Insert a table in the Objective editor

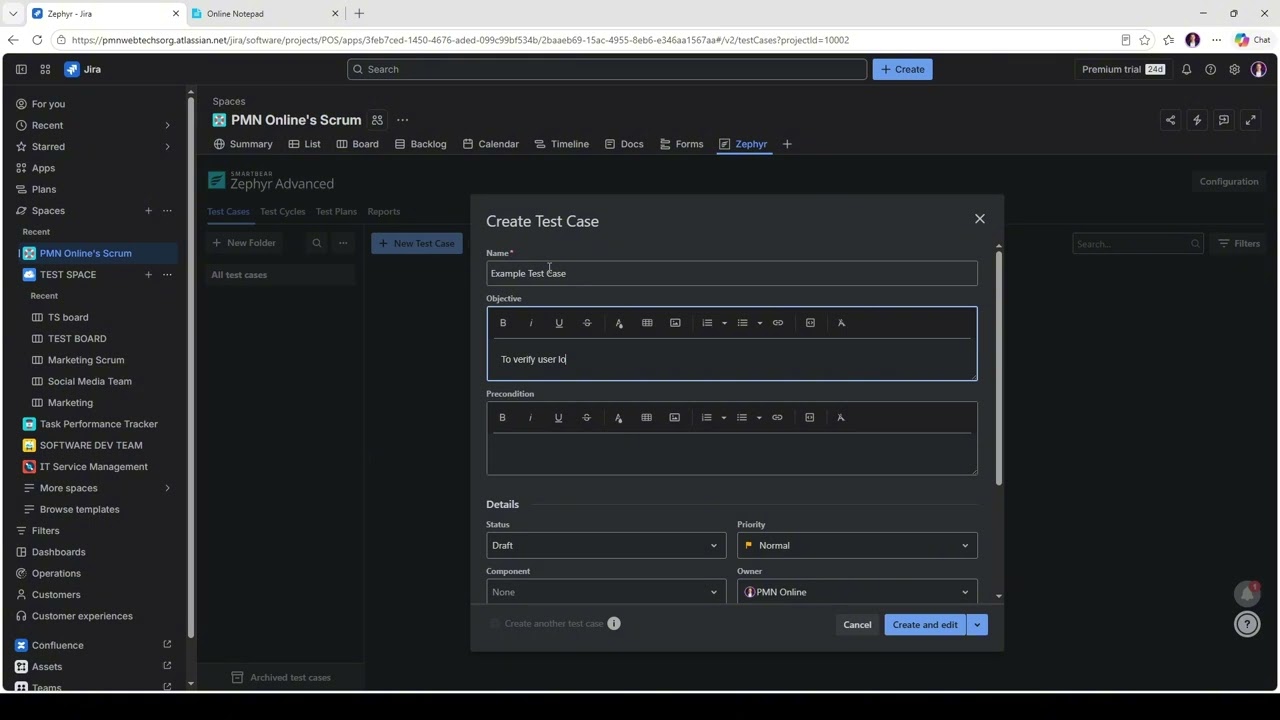click(647, 323)
